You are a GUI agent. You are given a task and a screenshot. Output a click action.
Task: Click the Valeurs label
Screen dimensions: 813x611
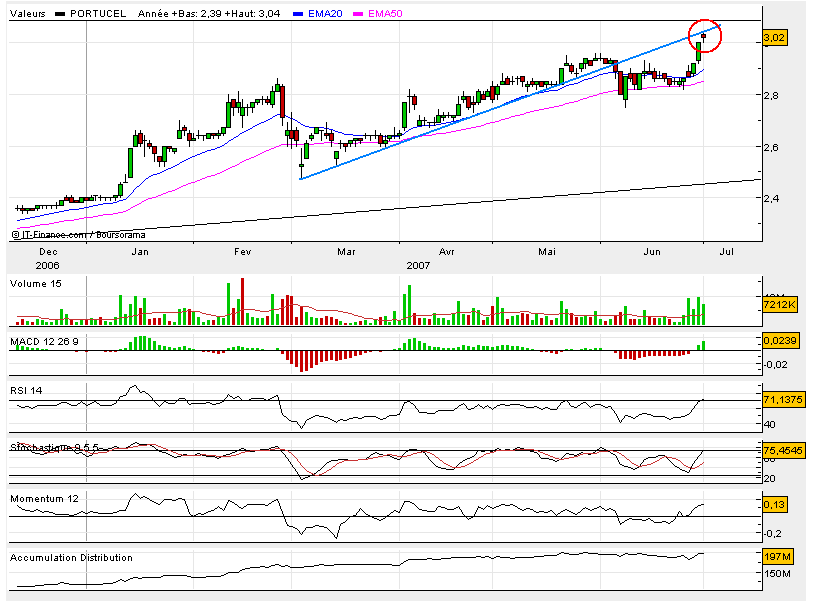(27, 14)
